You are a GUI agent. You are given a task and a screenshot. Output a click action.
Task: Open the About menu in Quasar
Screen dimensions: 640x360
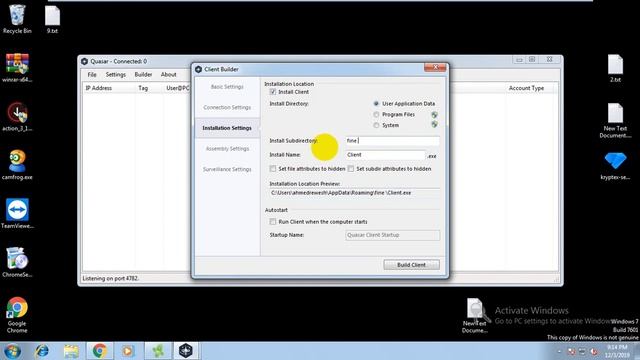(x=169, y=75)
